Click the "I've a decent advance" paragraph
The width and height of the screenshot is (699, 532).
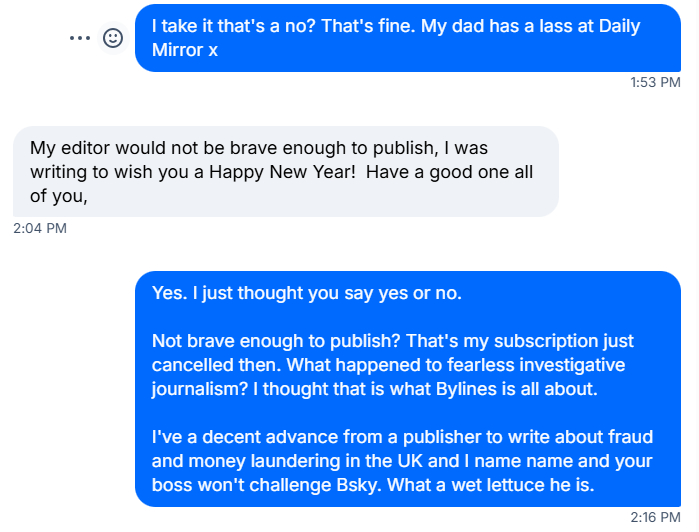tap(410, 462)
